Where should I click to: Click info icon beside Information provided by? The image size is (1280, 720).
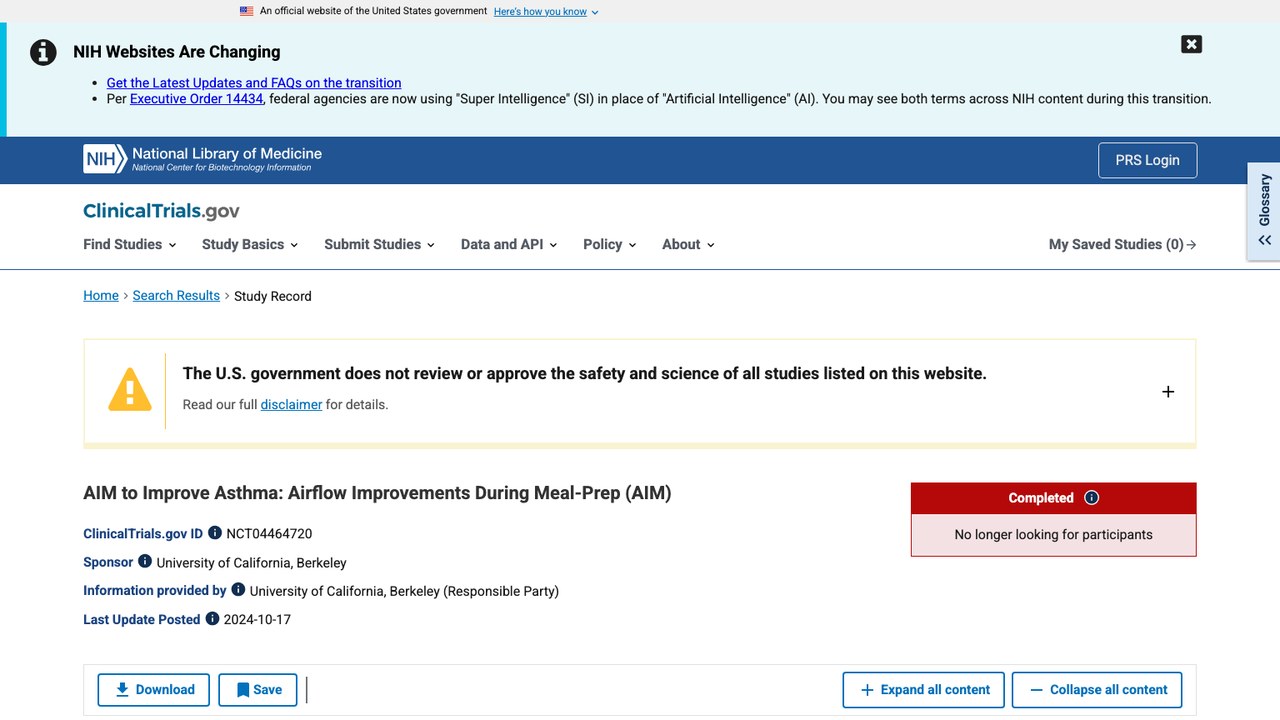pos(238,590)
